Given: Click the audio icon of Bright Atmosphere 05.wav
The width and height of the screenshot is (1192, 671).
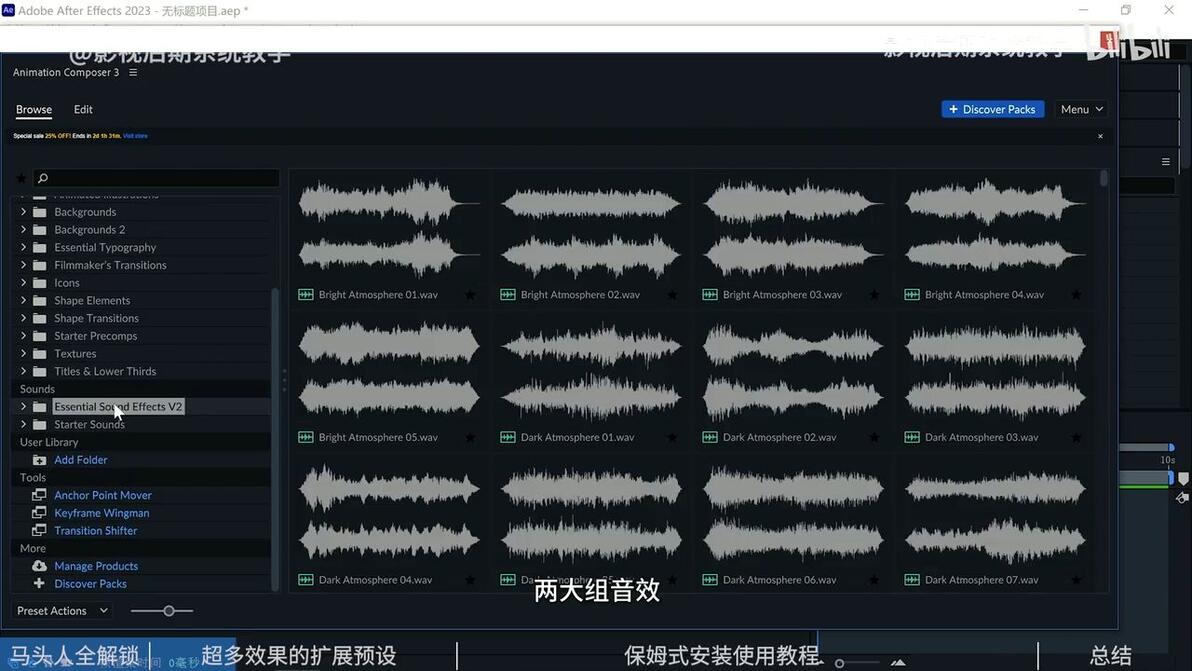Looking at the screenshot, I should click(306, 437).
